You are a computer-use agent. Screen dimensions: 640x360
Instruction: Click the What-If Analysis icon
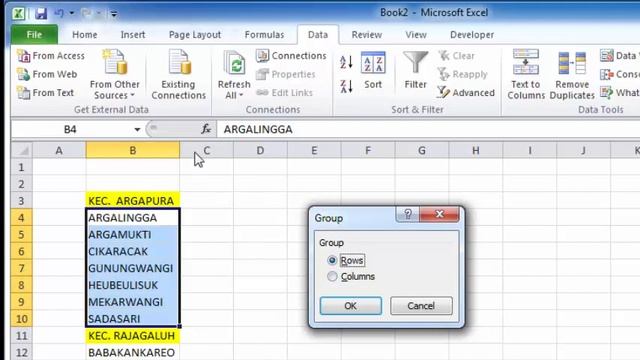coord(607,93)
